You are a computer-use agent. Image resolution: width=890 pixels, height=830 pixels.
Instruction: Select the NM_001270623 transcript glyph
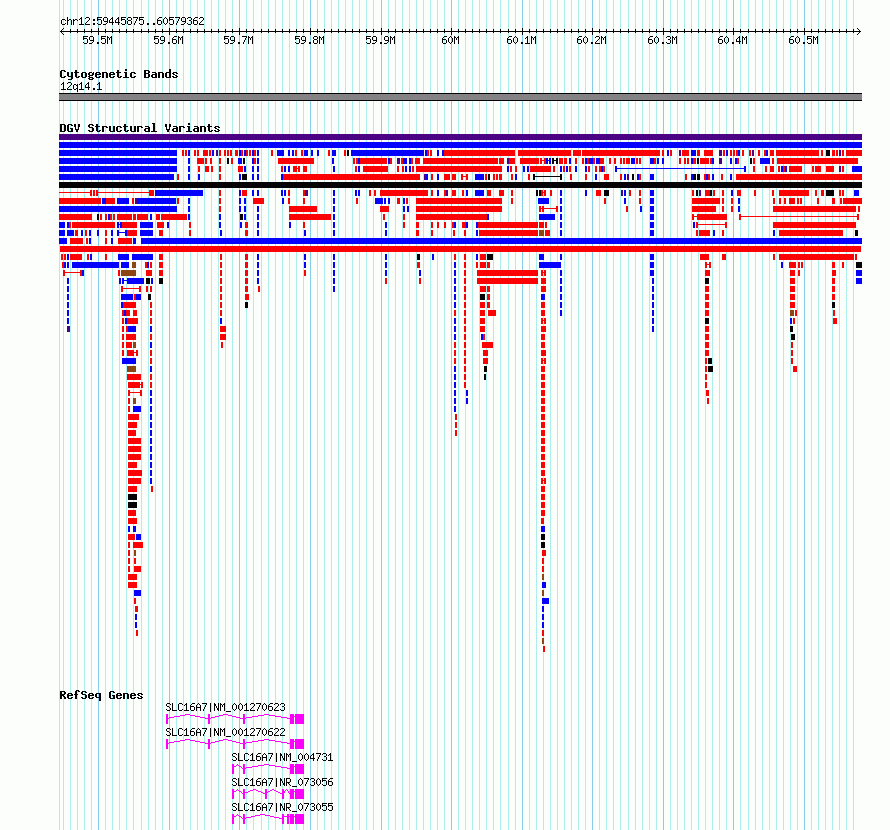tap(235, 719)
